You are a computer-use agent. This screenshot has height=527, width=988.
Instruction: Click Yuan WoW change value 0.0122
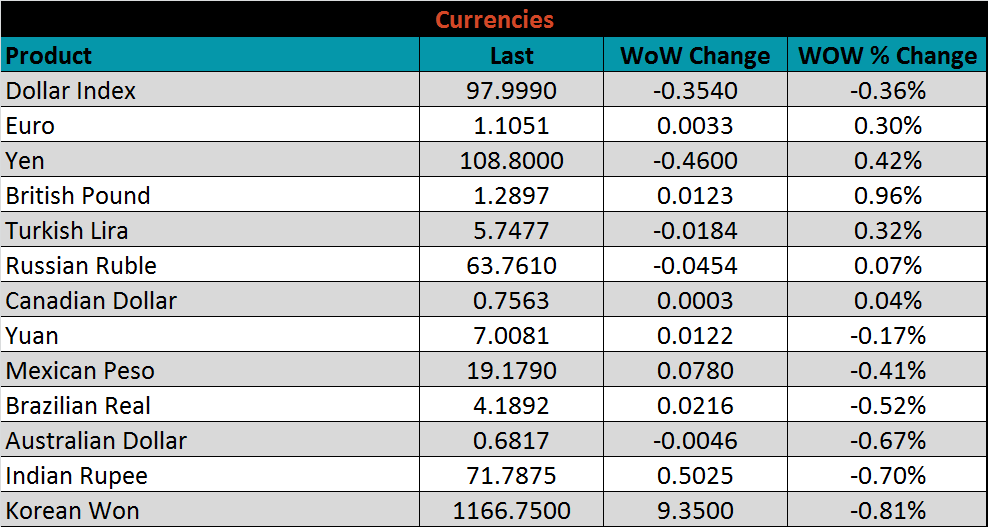695,336
